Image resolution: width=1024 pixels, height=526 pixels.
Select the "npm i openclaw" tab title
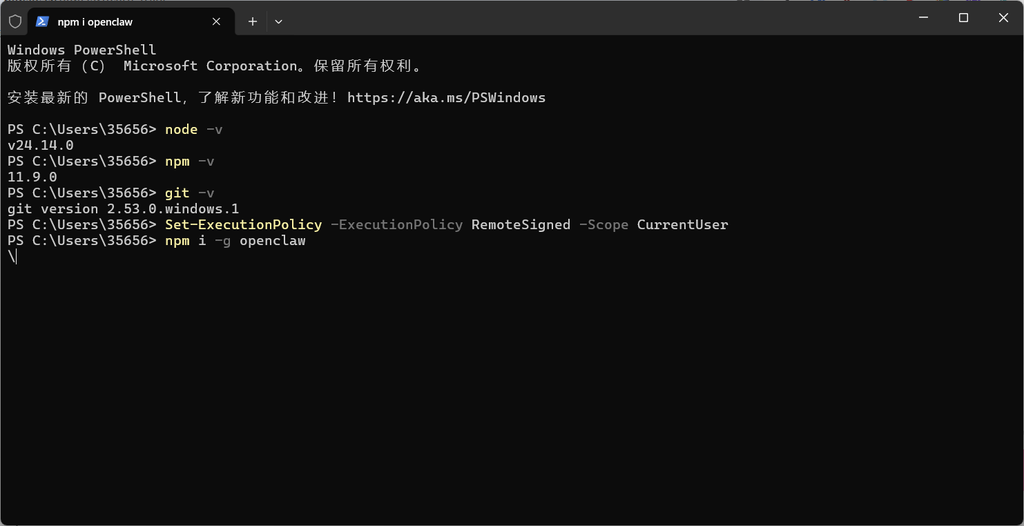[x=98, y=21]
